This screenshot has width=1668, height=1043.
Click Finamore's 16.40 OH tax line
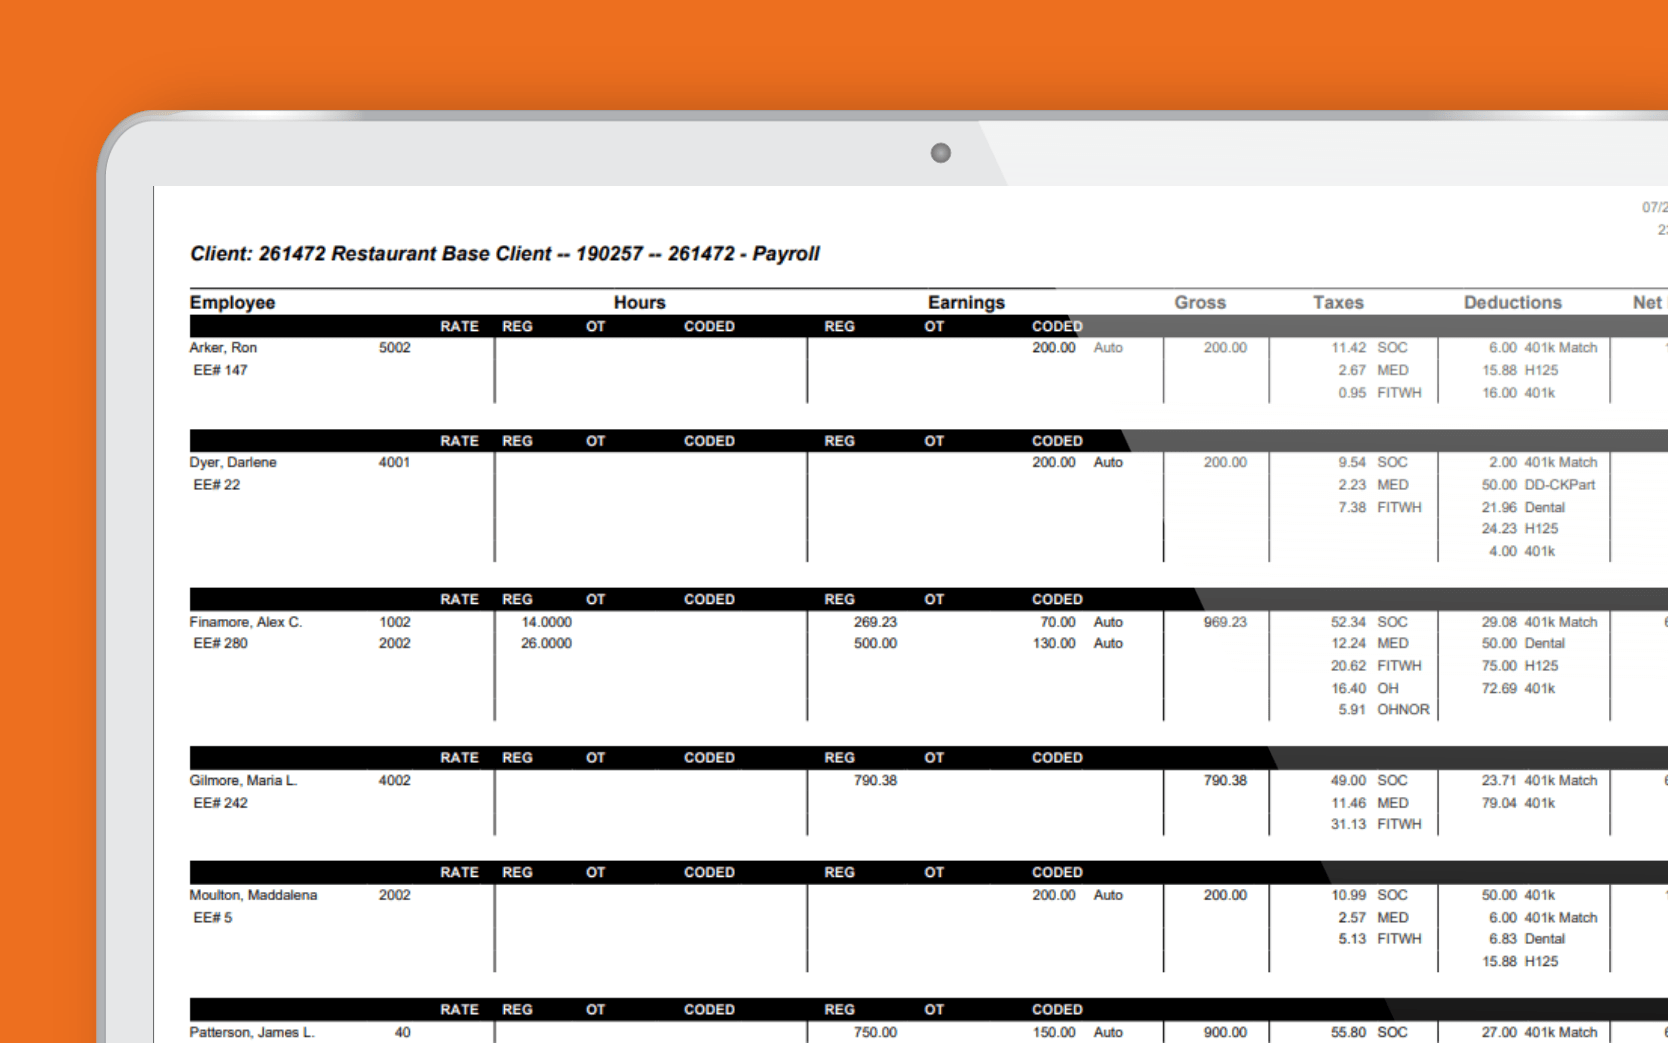pyautogui.click(x=1365, y=688)
